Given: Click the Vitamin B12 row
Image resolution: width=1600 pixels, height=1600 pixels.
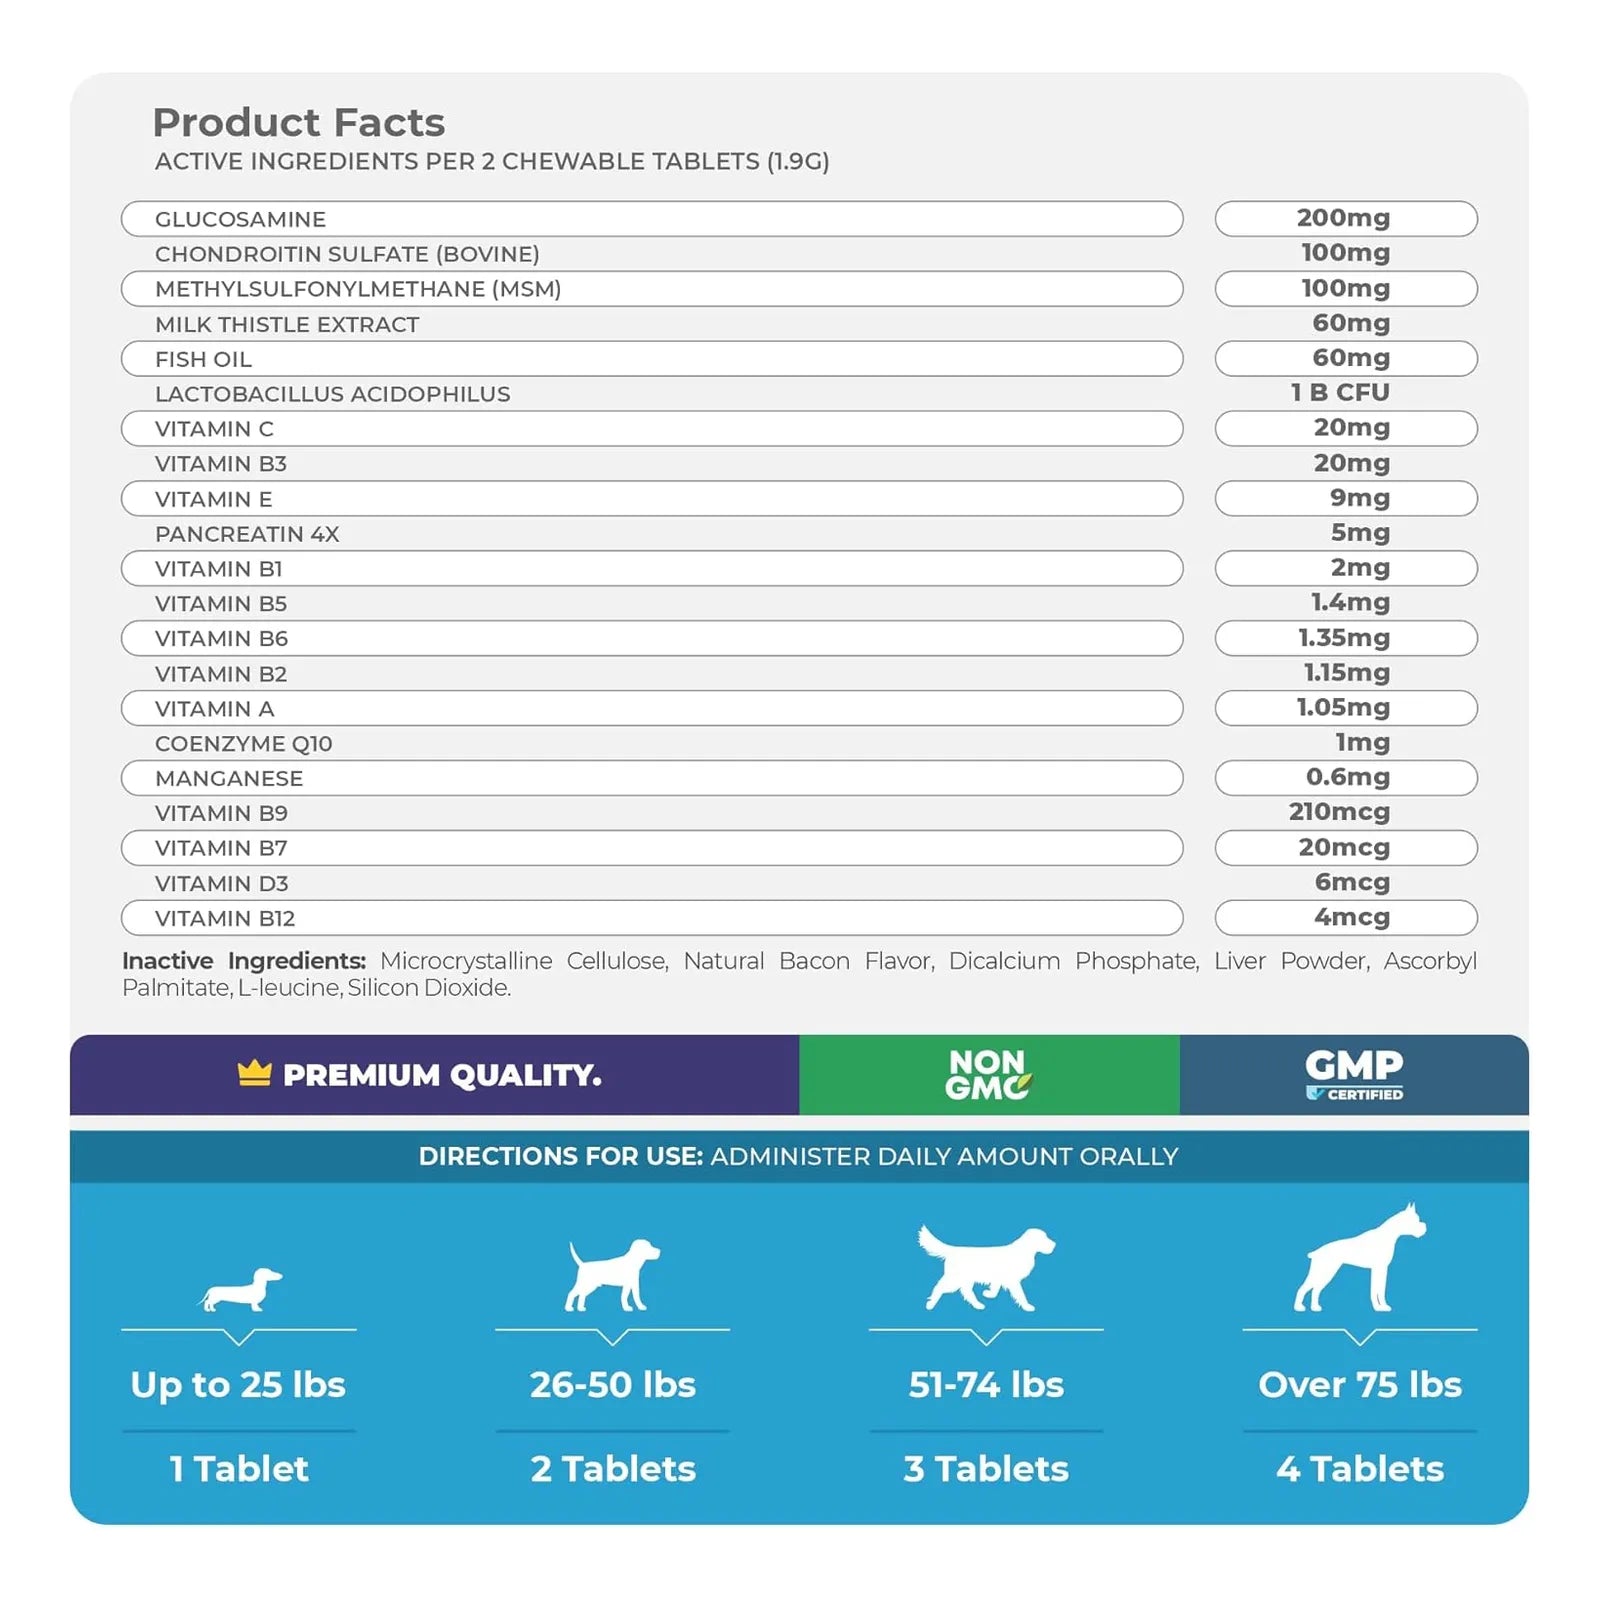Looking at the screenshot, I should [652, 918].
